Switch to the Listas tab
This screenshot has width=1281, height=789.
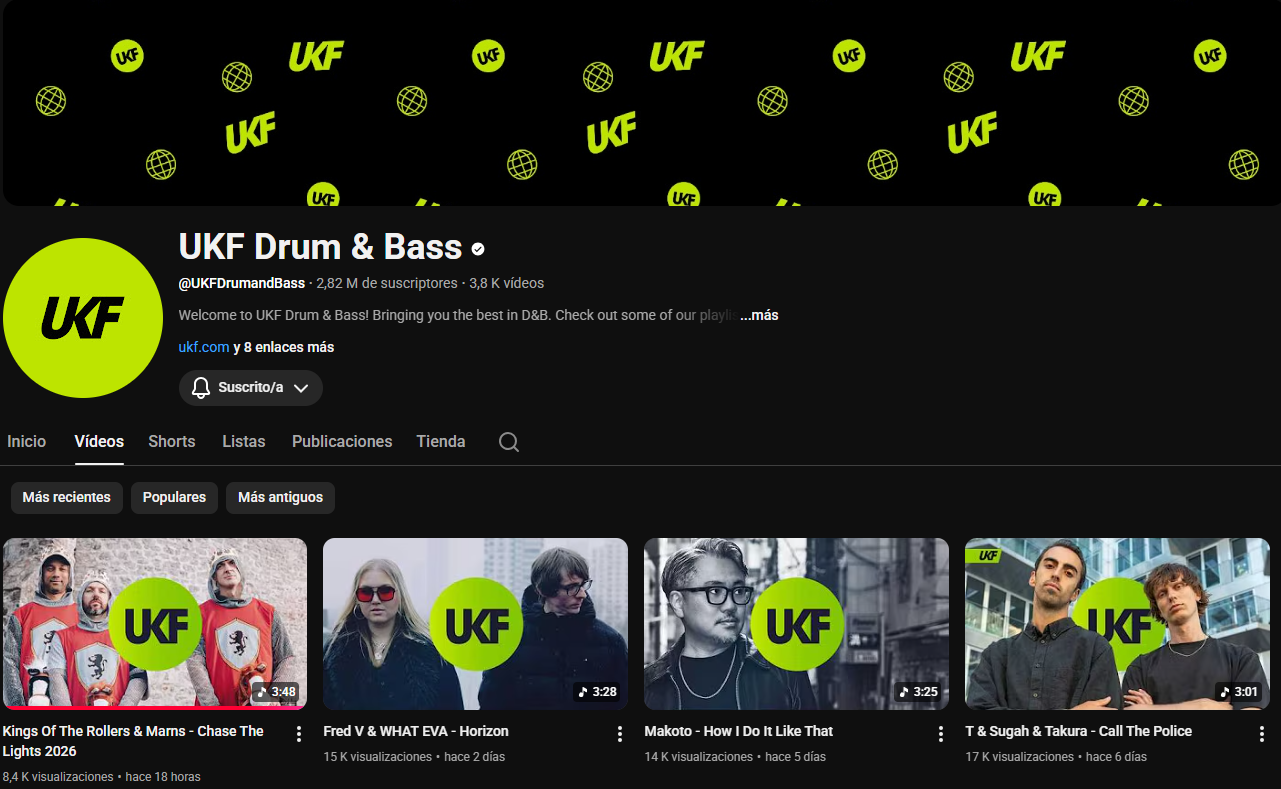(x=244, y=441)
